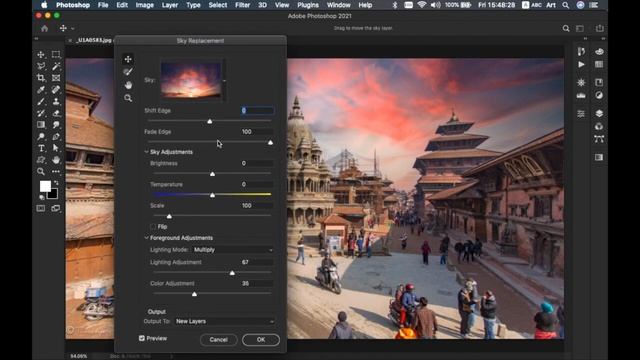The width and height of the screenshot is (640, 360).
Task: Open the Move tool preset picker arrow
Action: coord(73,29)
